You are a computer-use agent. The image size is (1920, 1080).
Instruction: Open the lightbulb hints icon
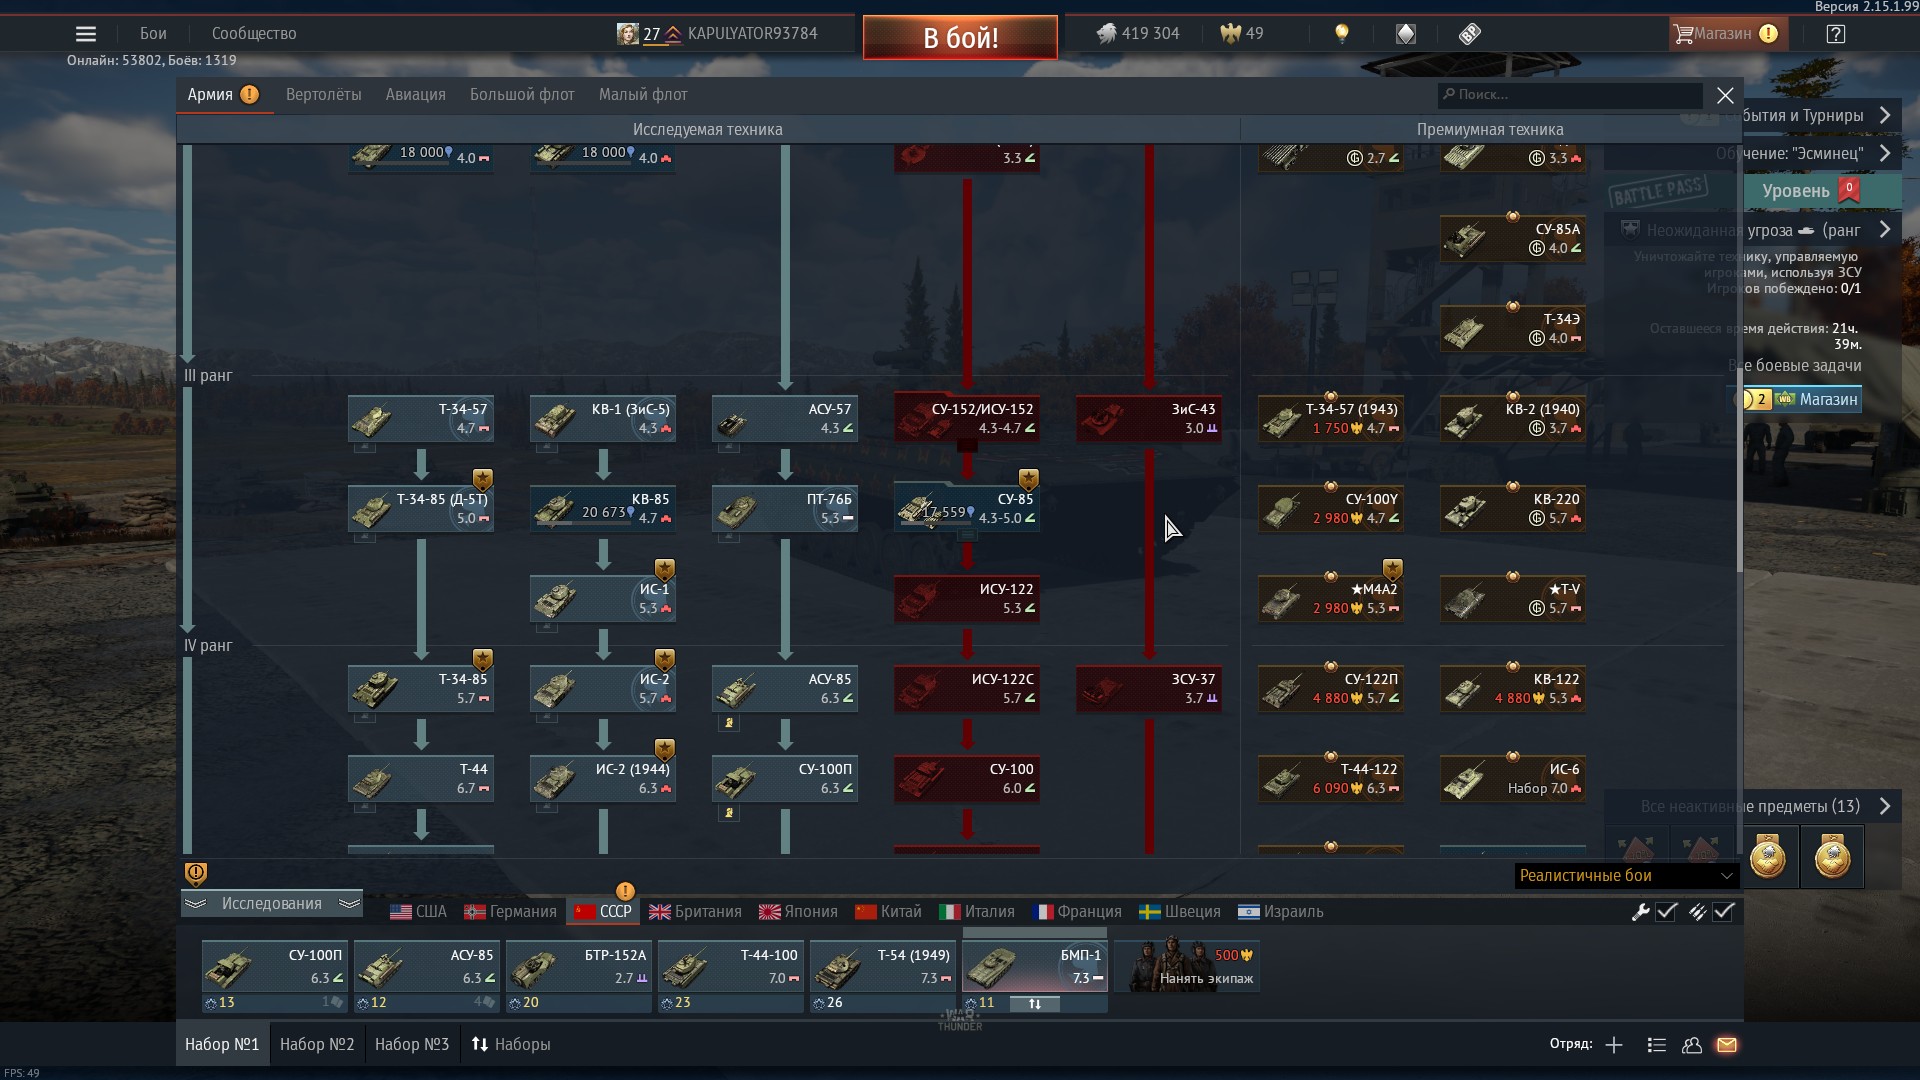pyautogui.click(x=1342, y=34)
